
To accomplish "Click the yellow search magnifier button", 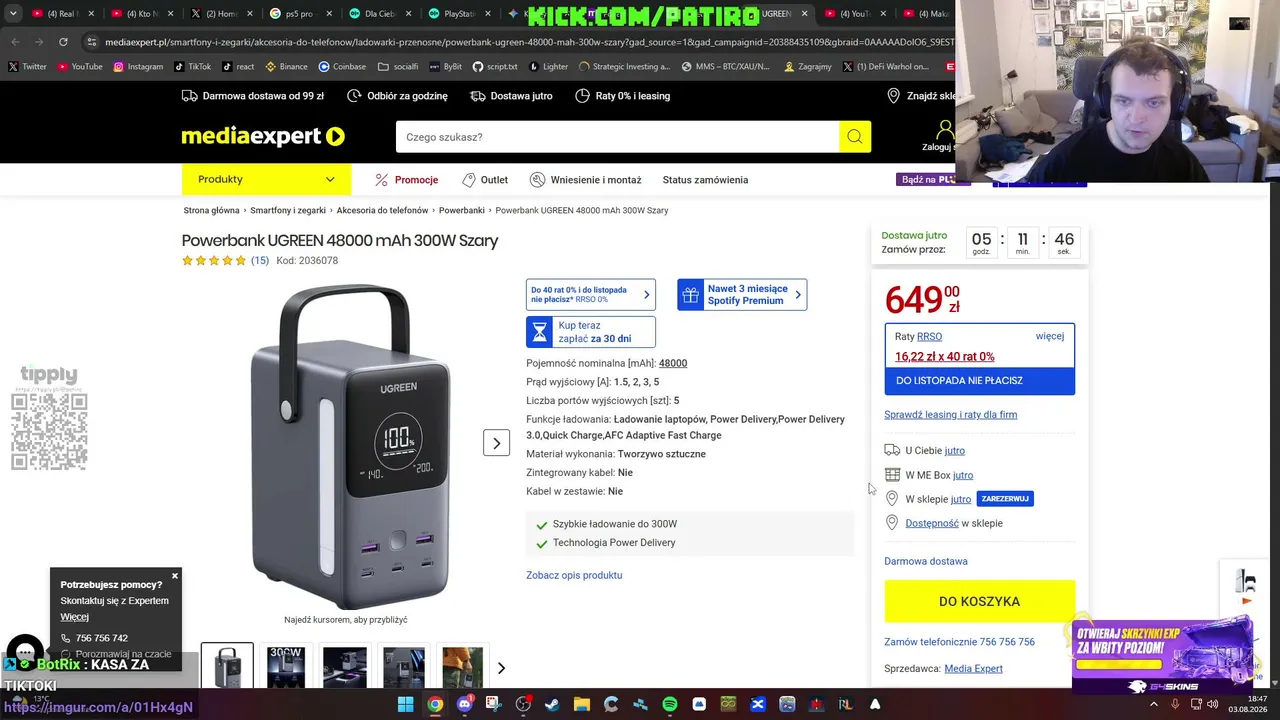I will pos(854,137).
